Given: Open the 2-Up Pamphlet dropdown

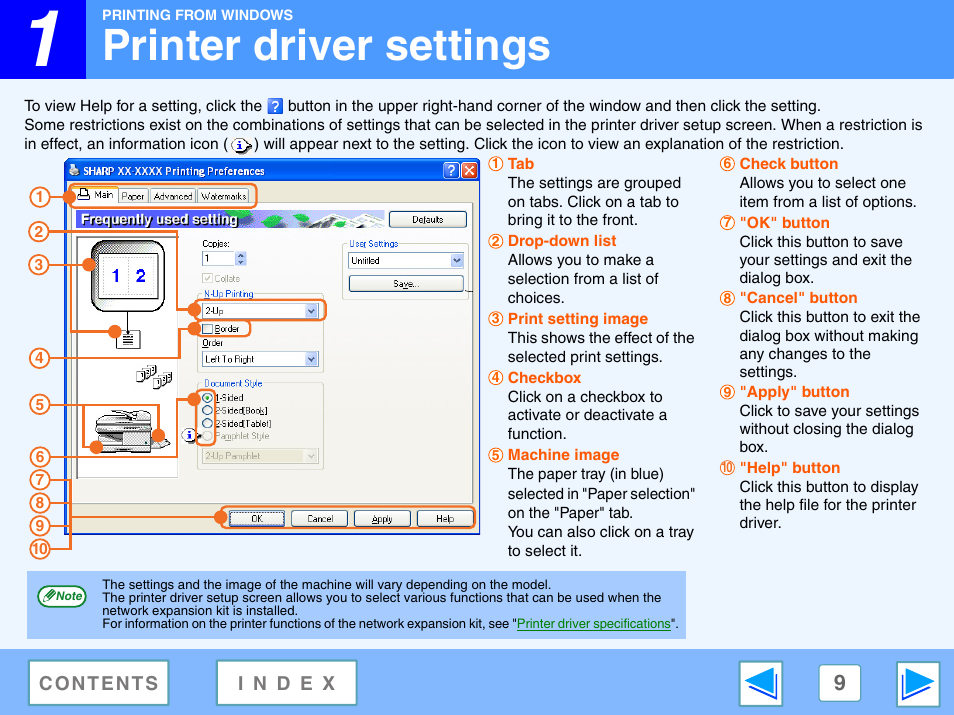Looking at the screenshot, I should tap(260, 456).
